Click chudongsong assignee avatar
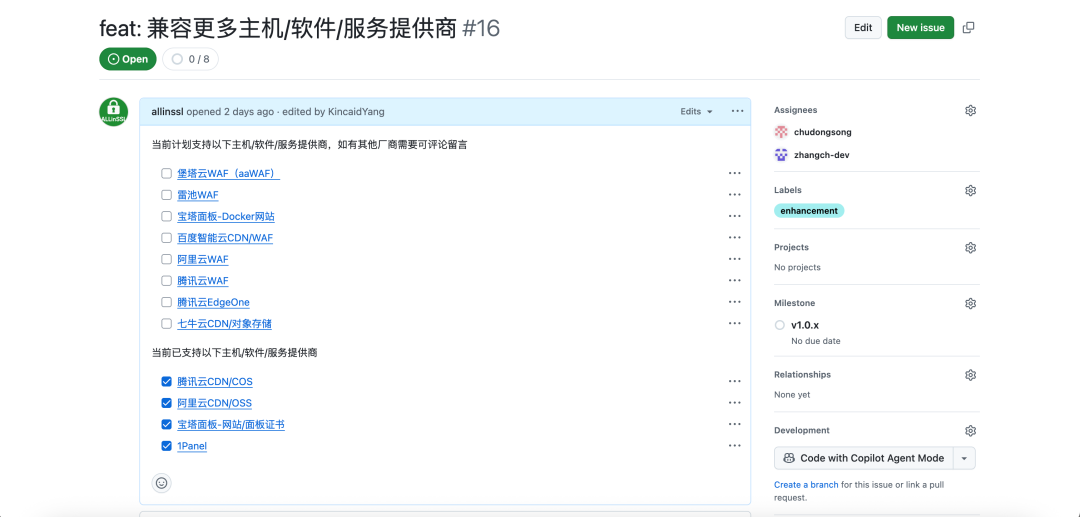Viewport: 1080px width, 517px height. click(x=781, y=132)
